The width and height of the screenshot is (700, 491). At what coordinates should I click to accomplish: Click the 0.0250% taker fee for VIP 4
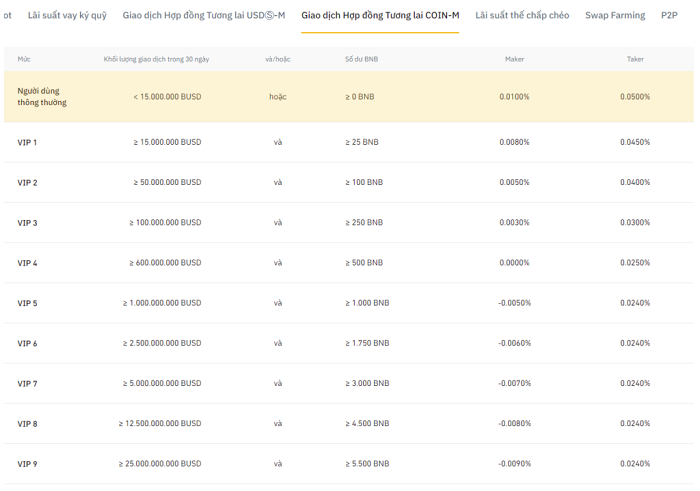(635, 262)
